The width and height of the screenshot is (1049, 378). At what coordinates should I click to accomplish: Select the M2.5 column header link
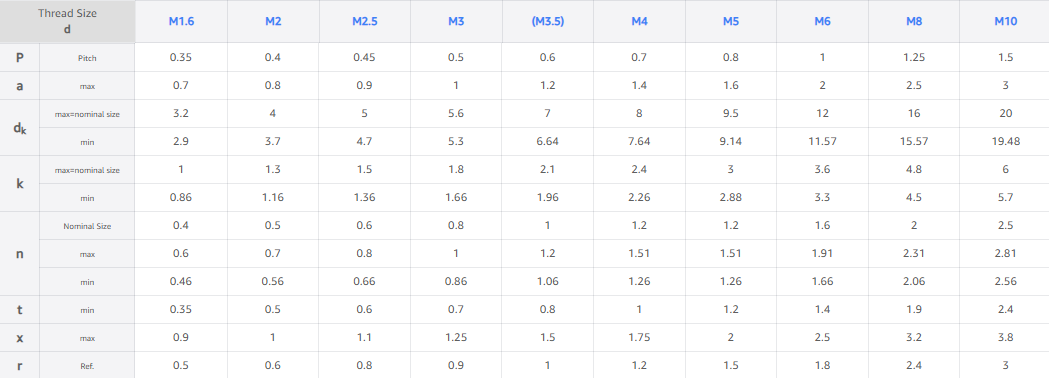point(365,21)
